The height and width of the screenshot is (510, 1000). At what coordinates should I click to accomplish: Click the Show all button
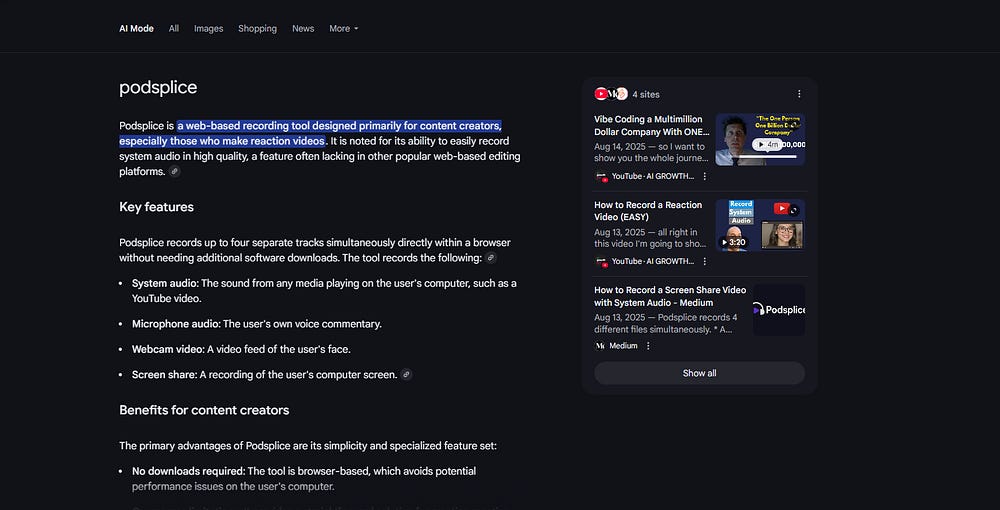(700, 373)
